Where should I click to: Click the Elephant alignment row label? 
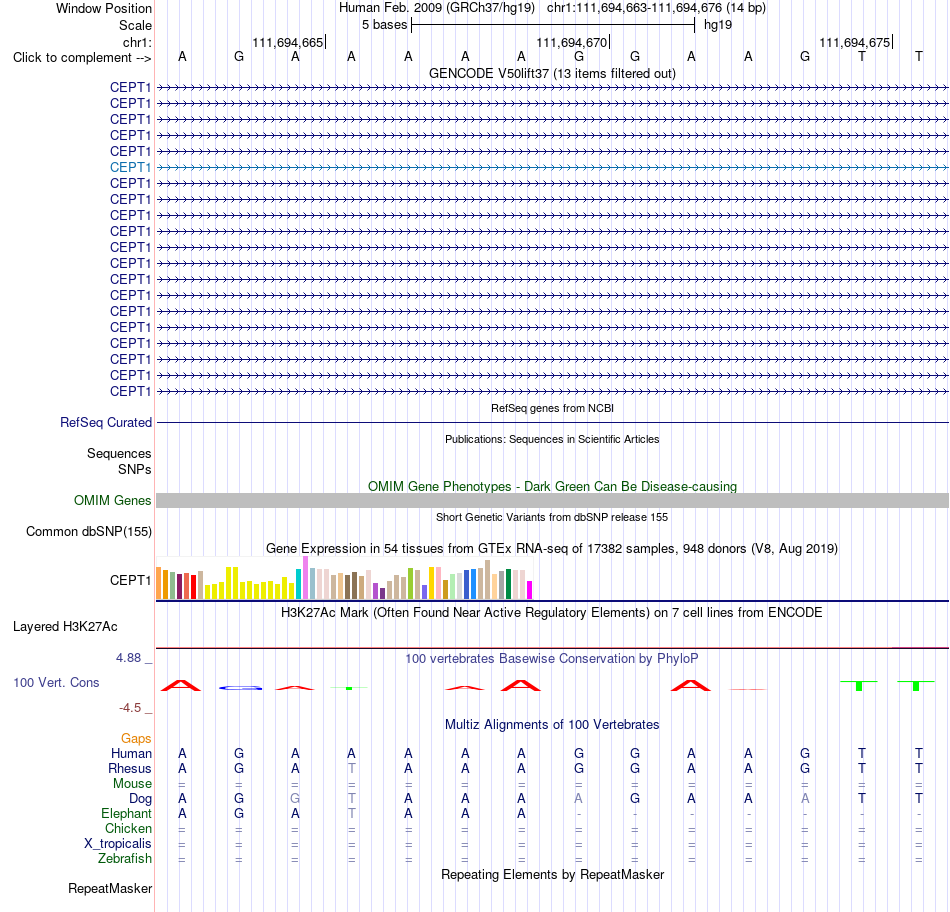[127, 814]
